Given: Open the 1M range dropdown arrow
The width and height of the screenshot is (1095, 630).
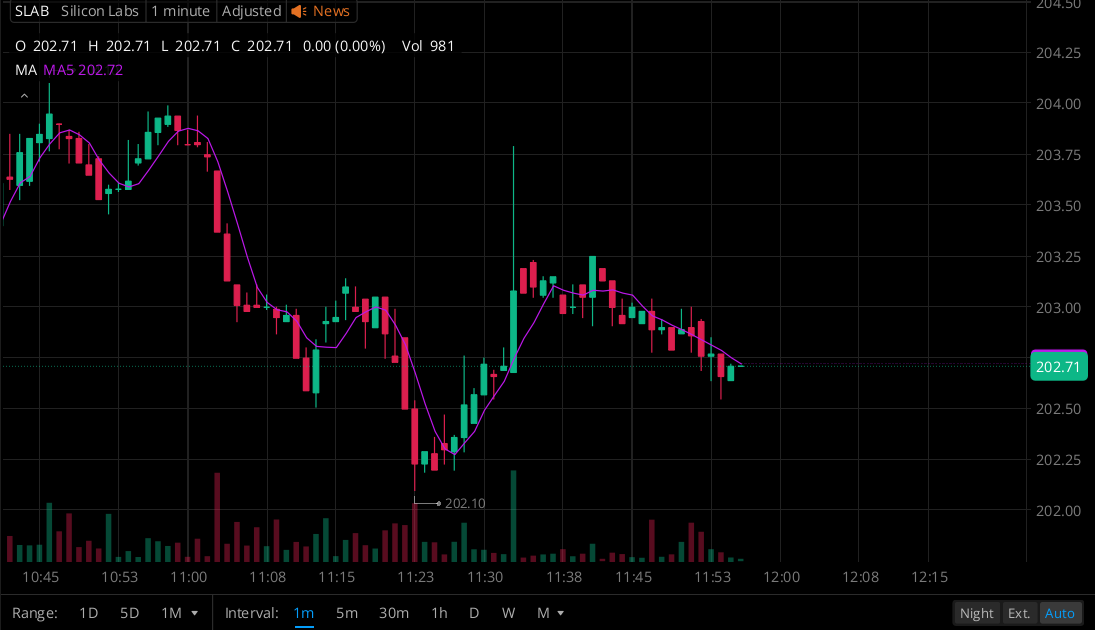Looking at the screenshot, I should click(195, 613).
